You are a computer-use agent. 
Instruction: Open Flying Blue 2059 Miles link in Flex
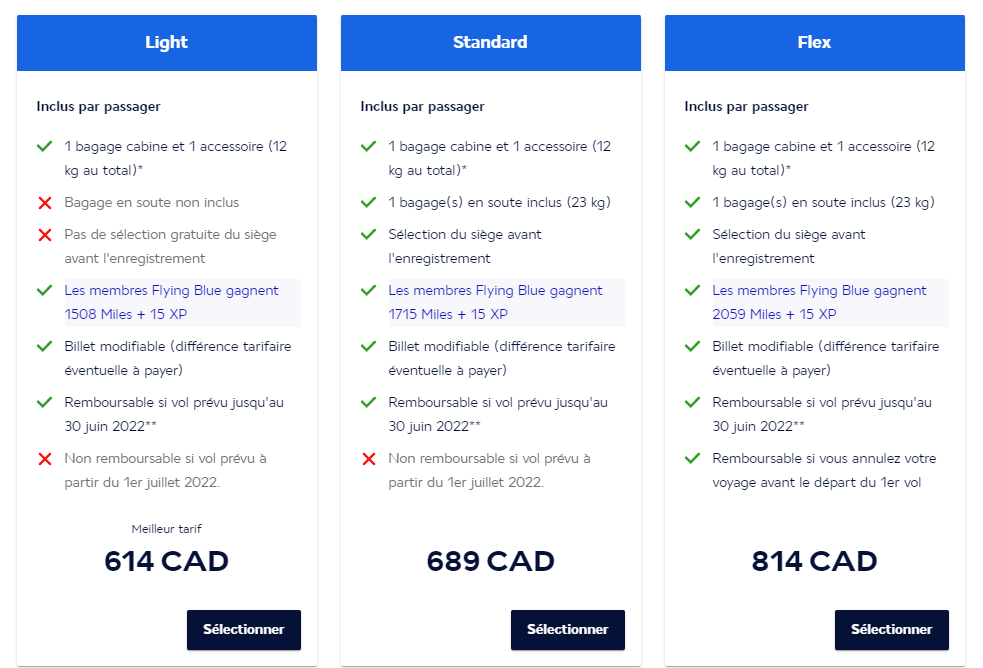tap(818, 302)
